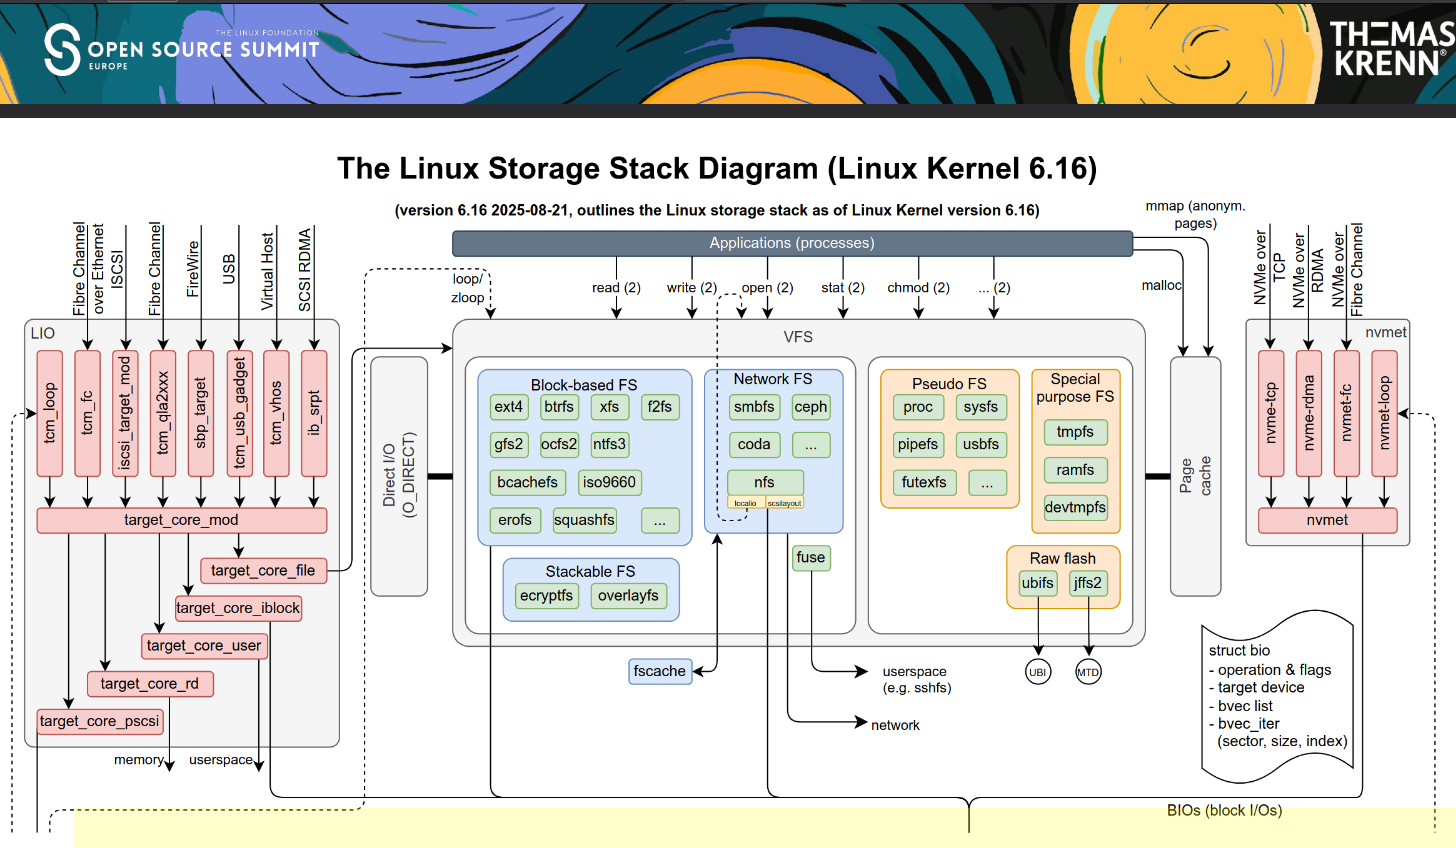The width and height of the screenshot is (1456, 848).
Task: Click the diagram title heading
Action: point(717,168)
